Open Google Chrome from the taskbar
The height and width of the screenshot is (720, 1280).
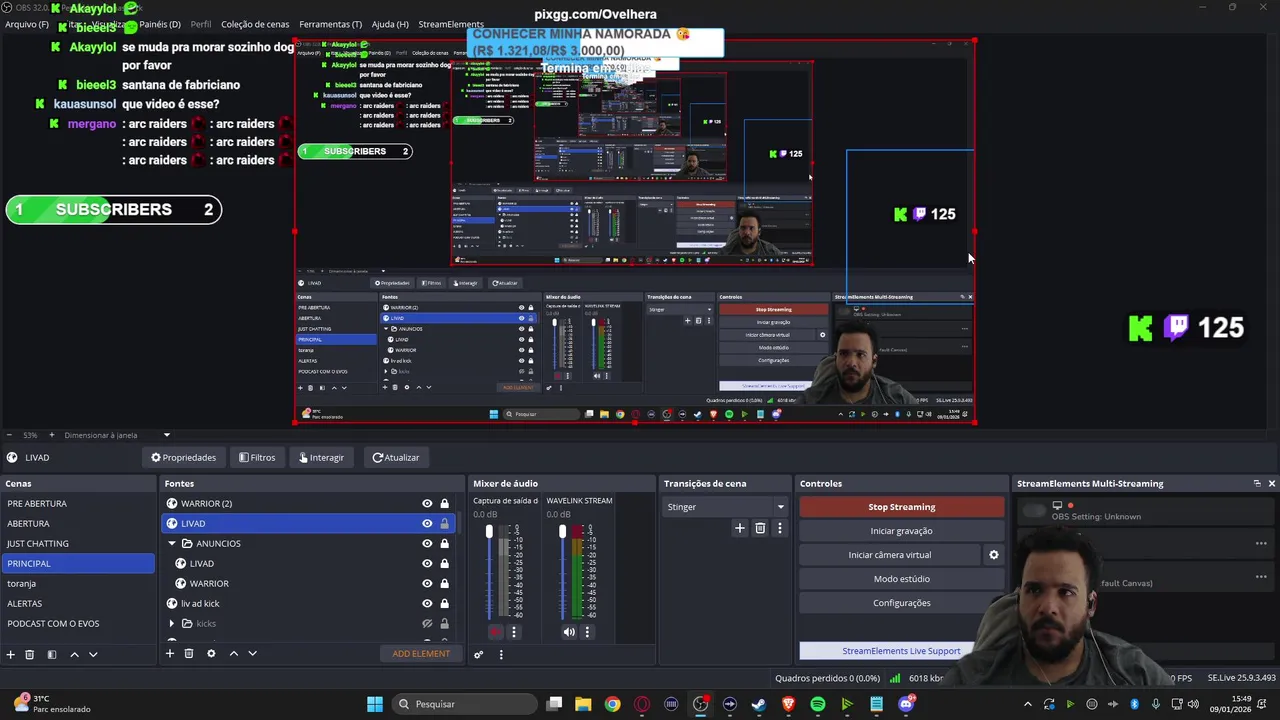[x=612, y=704]
